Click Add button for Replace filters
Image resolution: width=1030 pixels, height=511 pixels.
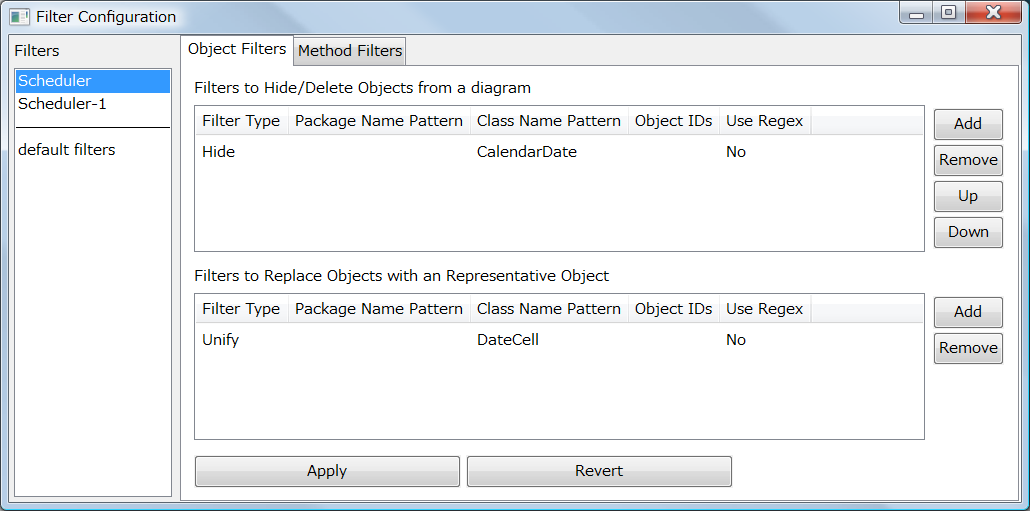[x=967, y=312]
